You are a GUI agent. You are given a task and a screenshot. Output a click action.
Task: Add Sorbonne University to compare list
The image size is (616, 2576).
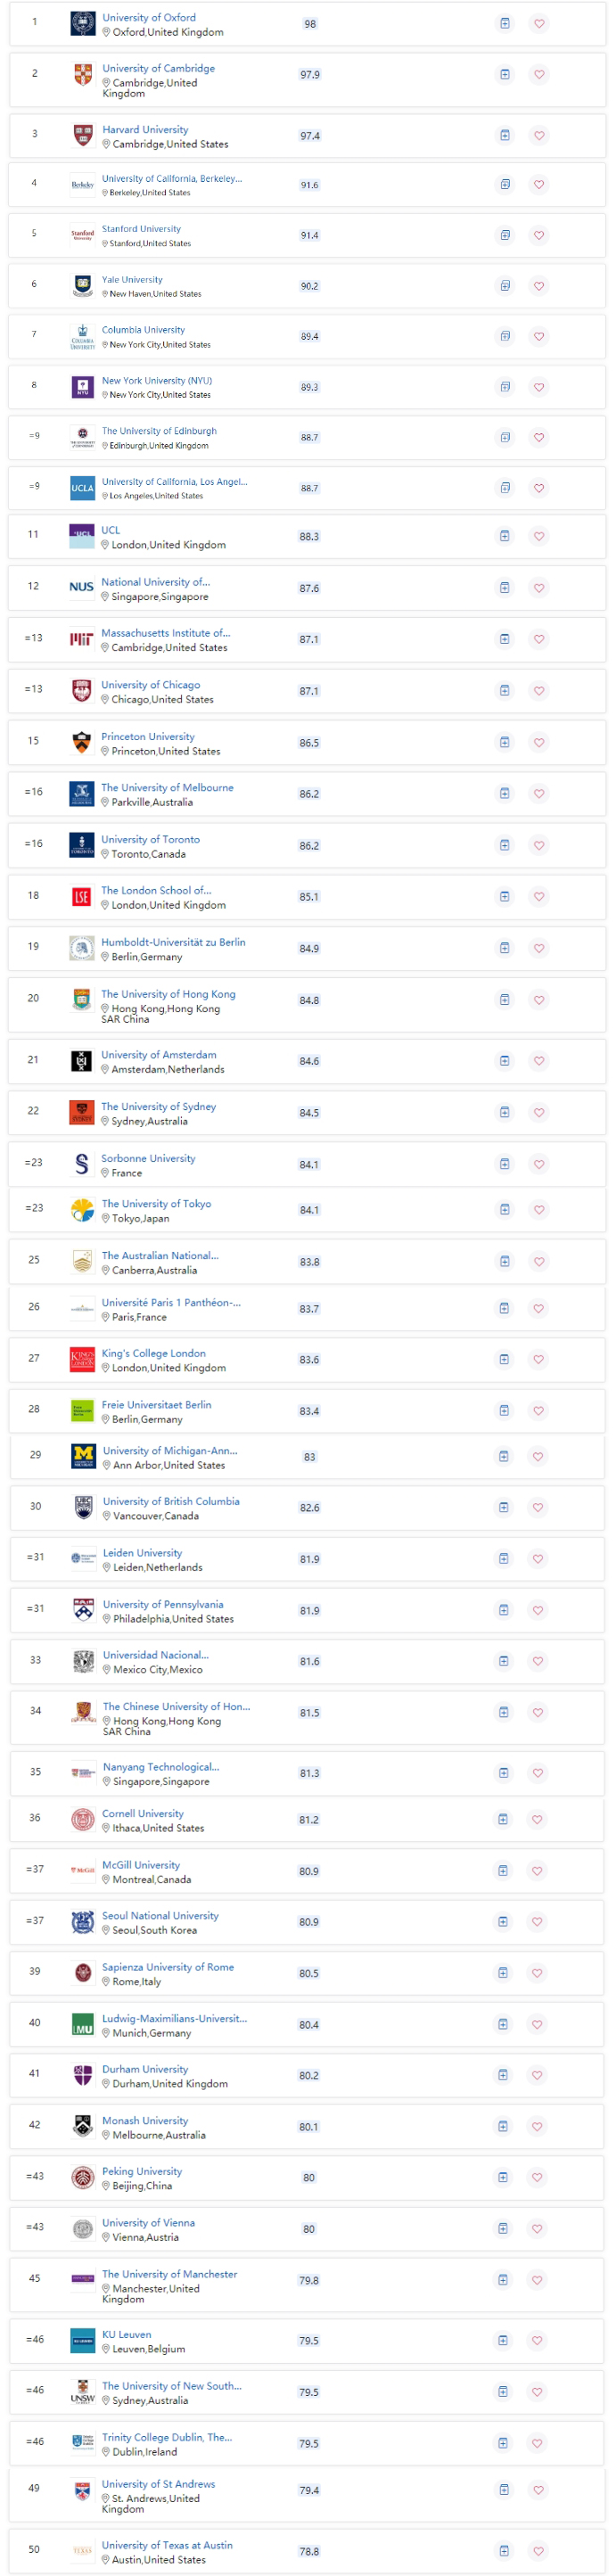505,1164
